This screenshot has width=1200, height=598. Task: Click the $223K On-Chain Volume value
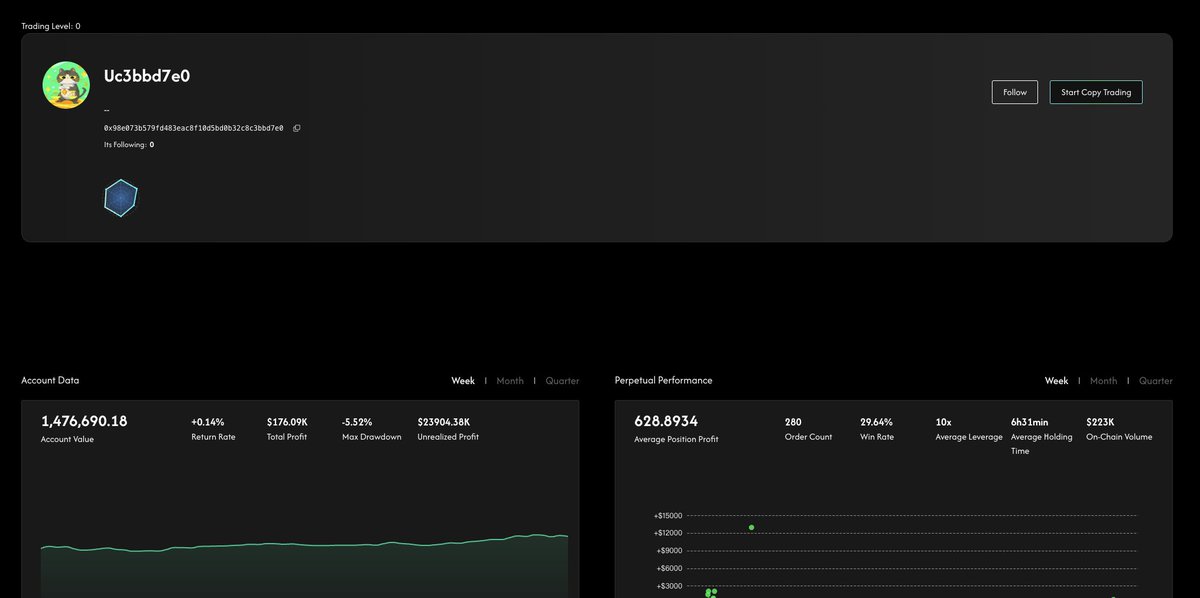(x=1101, y=422)
